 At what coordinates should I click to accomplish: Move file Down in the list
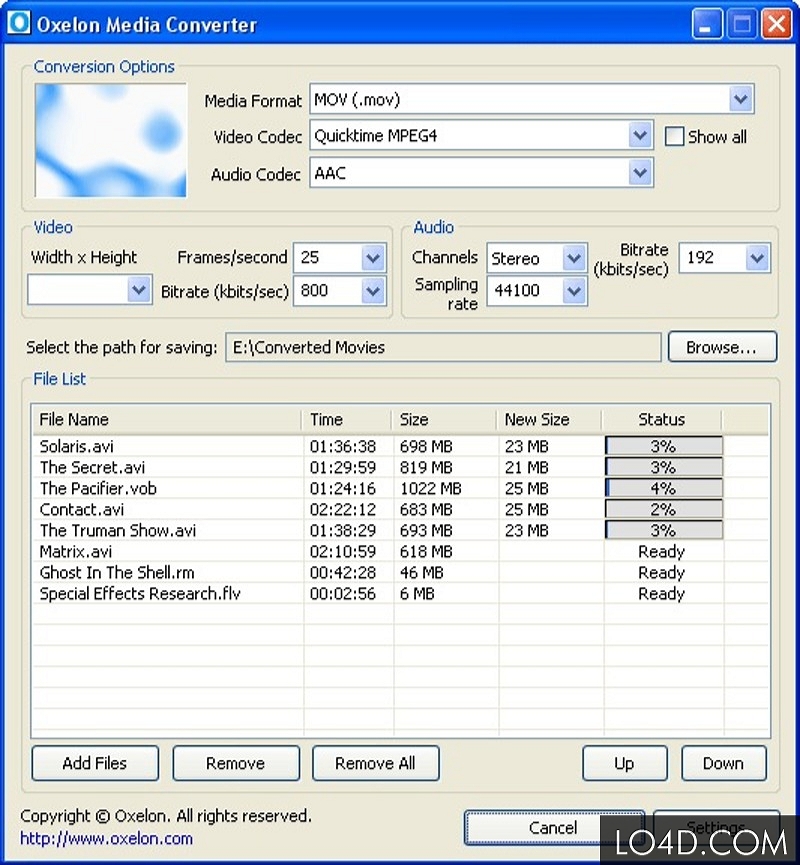(724, 763)
